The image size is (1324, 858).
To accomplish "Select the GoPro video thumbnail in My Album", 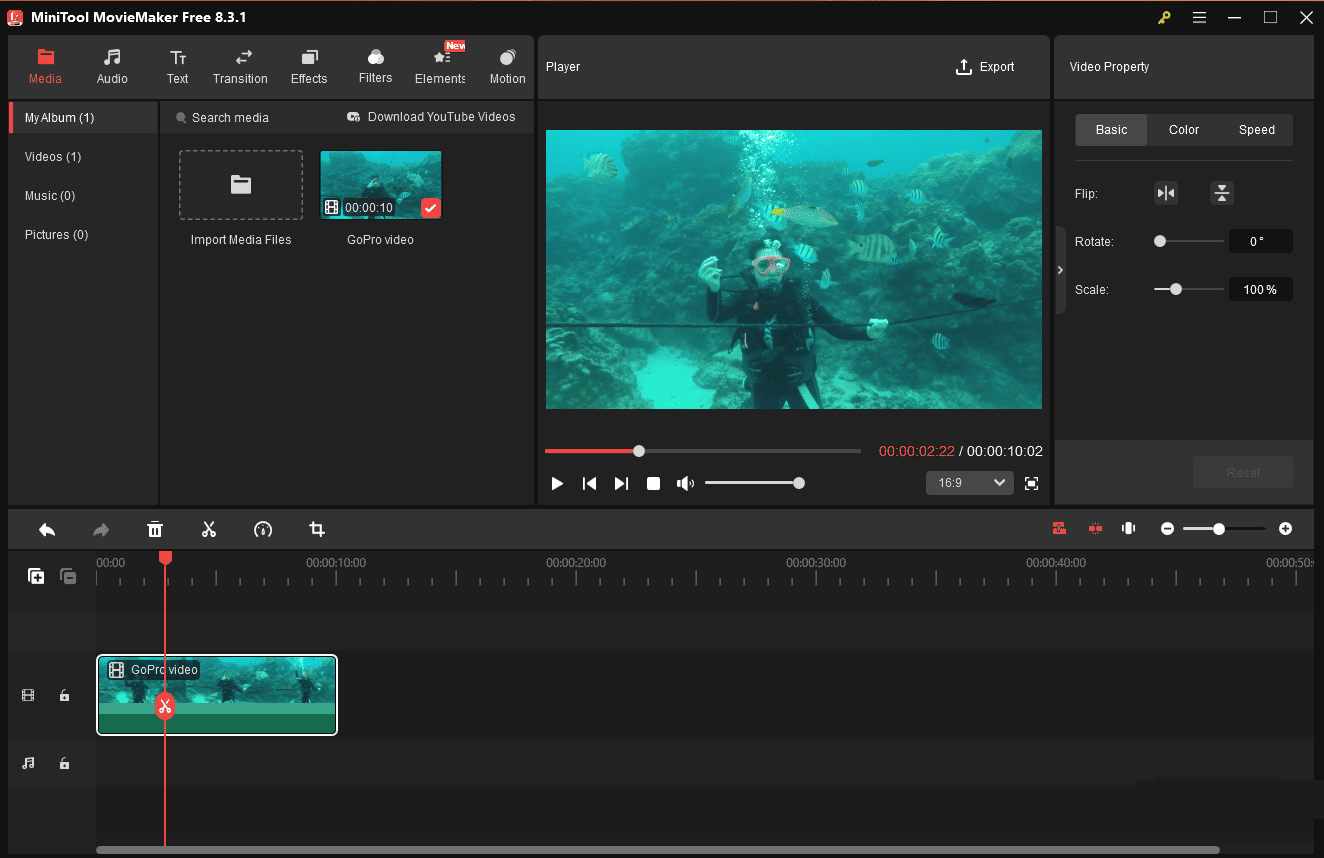I will coord(380,184).
